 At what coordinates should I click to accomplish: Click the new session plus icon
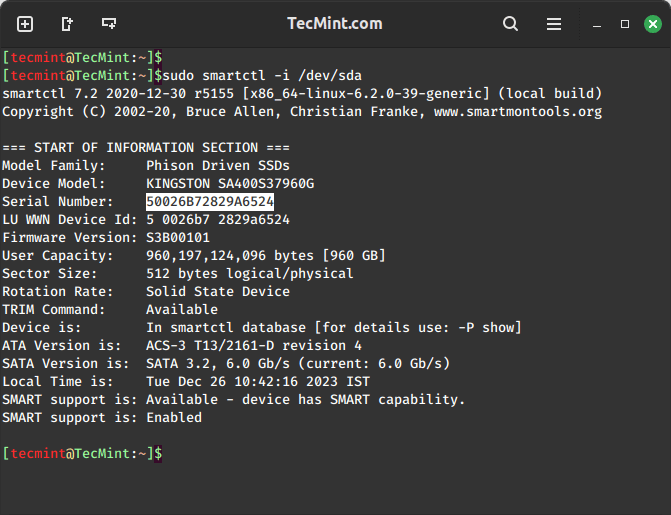[x=25, y=23]
